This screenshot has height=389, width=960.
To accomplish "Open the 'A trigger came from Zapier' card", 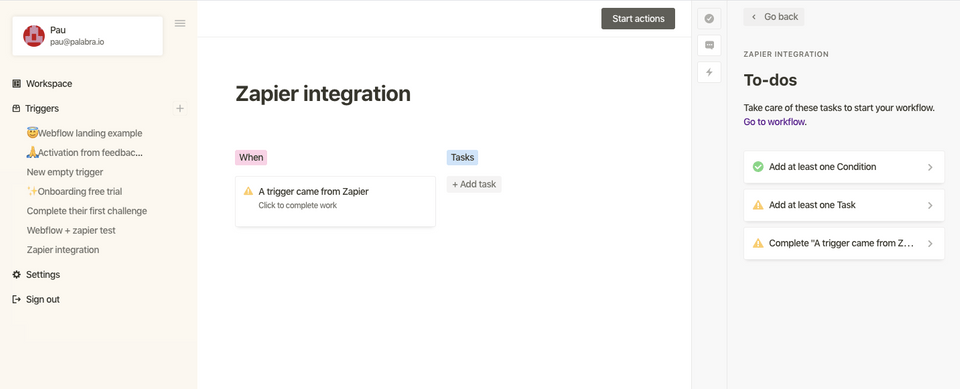I will click(336, 202).
